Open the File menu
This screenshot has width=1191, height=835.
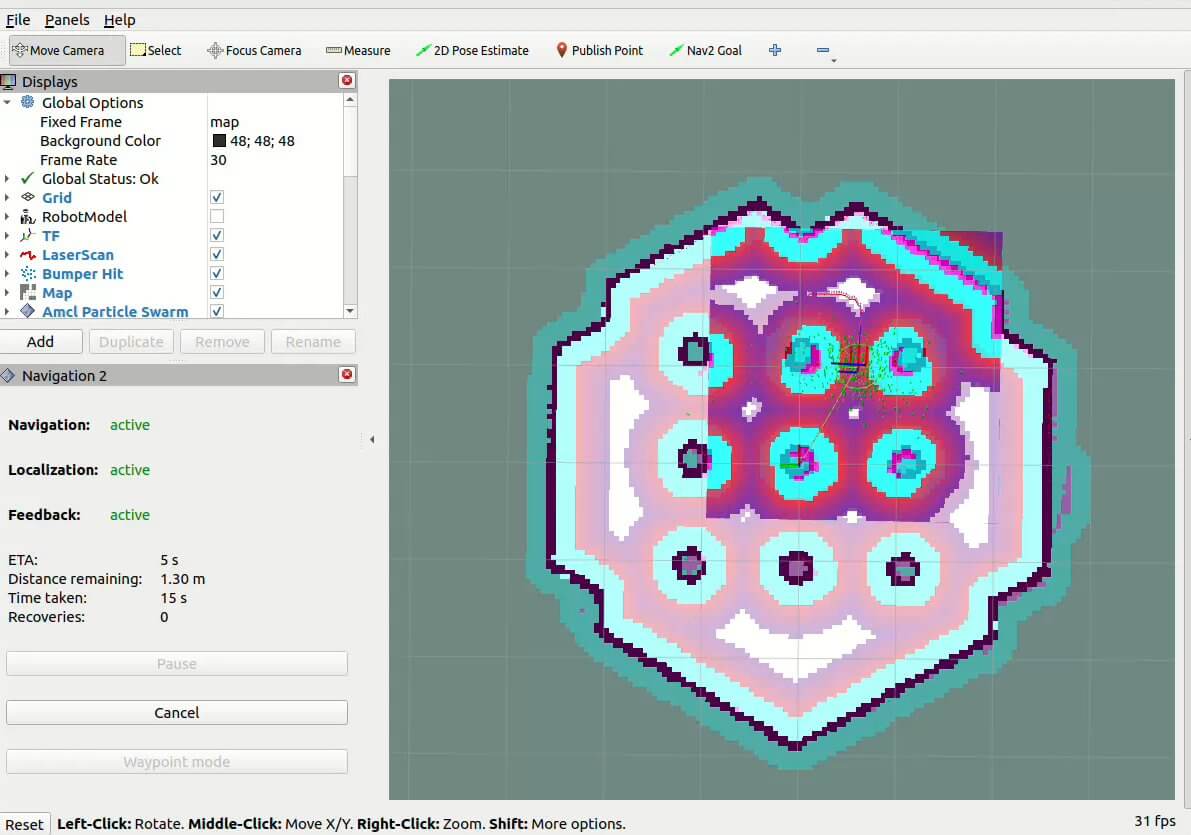tap(18, 20)
